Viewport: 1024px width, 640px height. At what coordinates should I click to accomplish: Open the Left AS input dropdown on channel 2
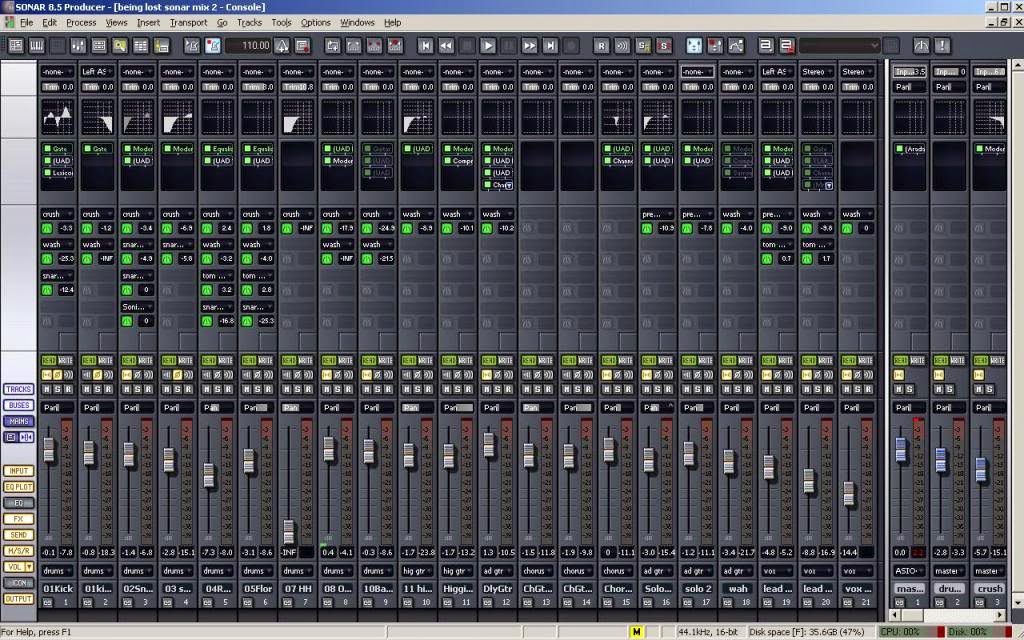point(97,72)
